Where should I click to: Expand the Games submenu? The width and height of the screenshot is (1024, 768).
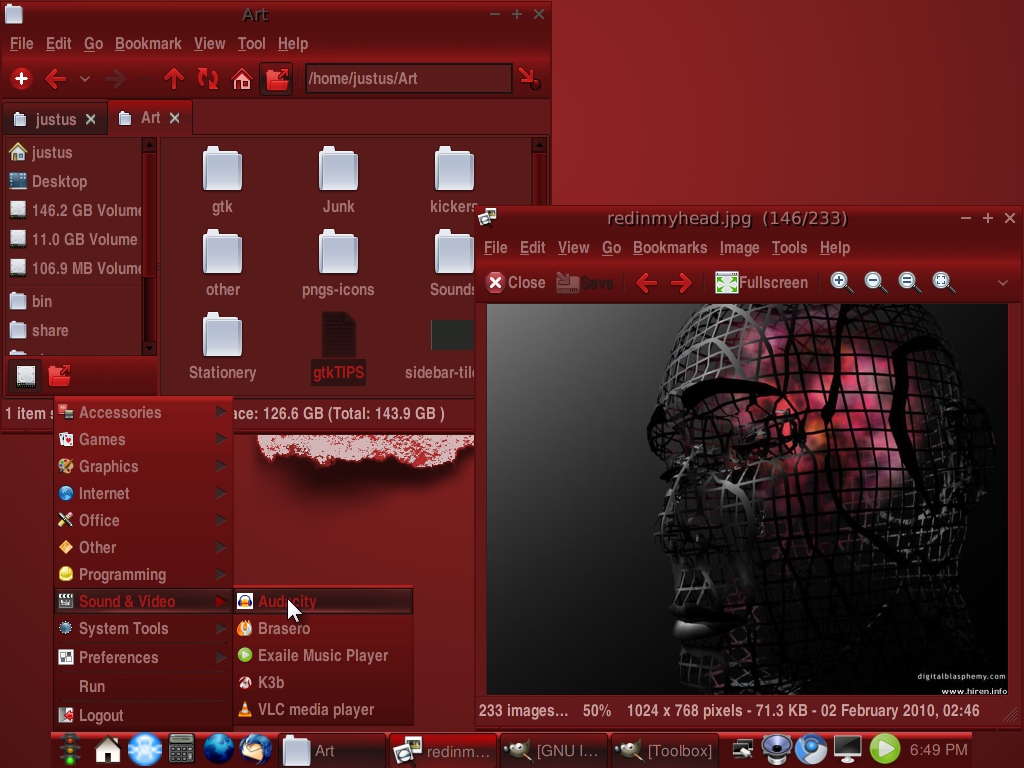pyautogui.click(x=143, y=440)
